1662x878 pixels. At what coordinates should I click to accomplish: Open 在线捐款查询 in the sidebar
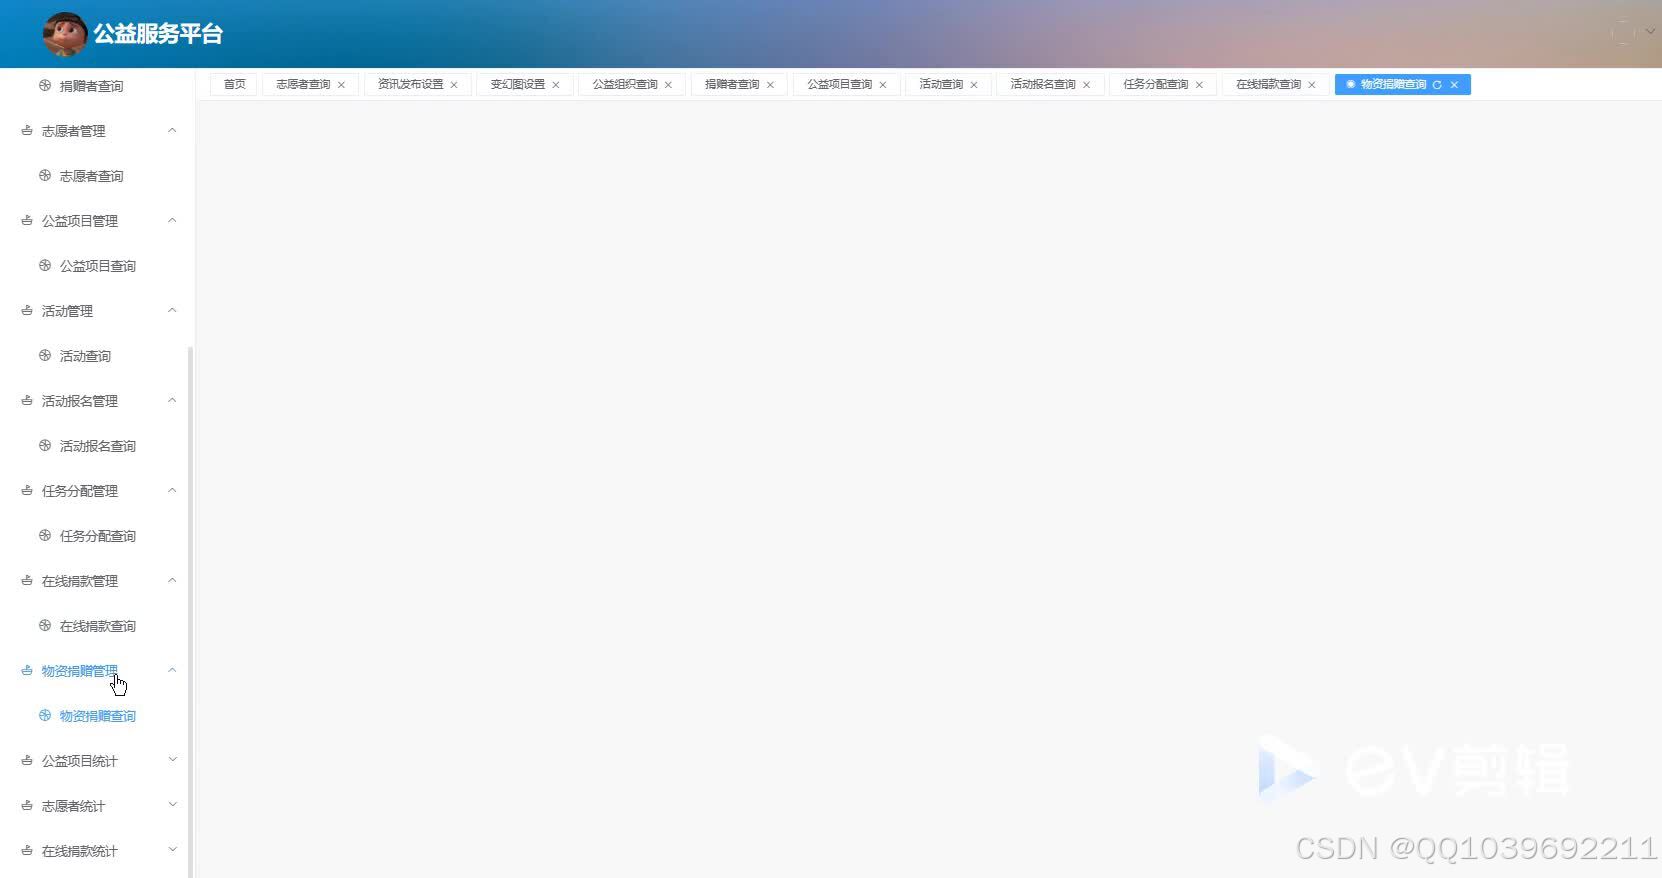pyautogui.click(x=97, y=626)
